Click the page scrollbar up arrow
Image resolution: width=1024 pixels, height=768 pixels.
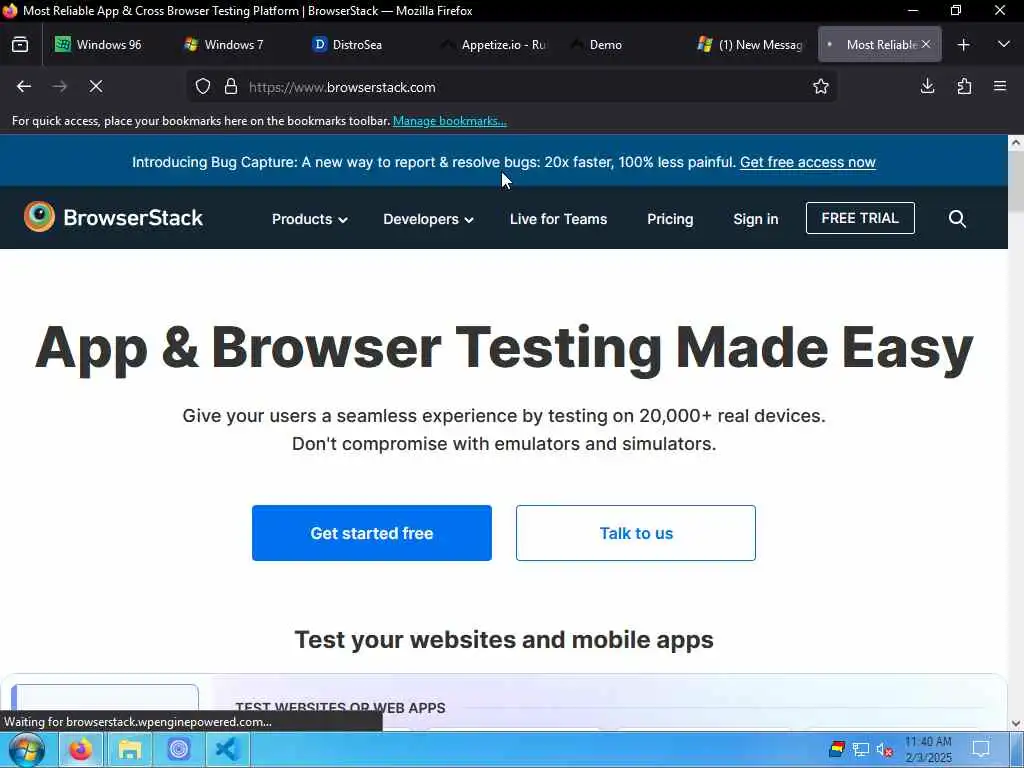point(1016,142)
